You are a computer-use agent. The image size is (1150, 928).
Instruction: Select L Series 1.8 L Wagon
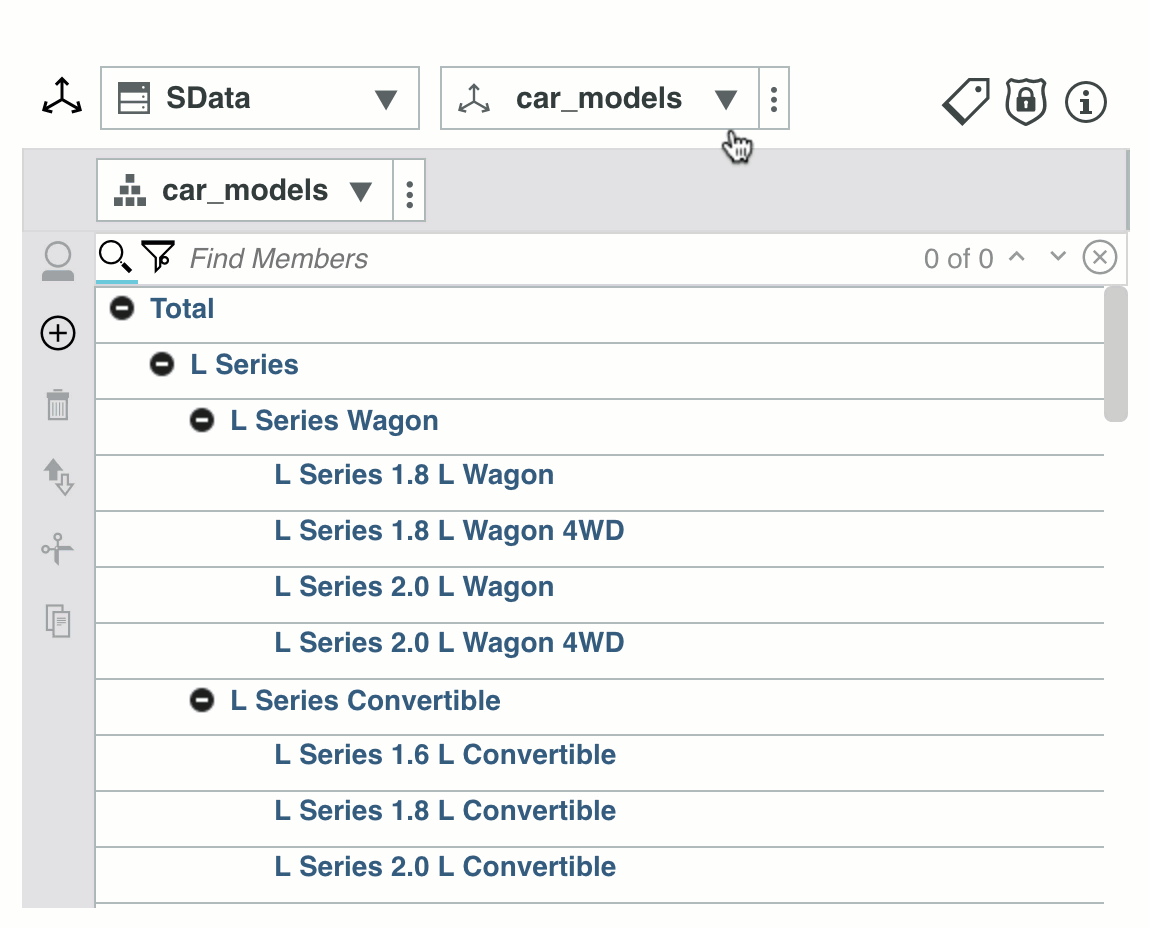pyautogui.click(x=414, y=475)
